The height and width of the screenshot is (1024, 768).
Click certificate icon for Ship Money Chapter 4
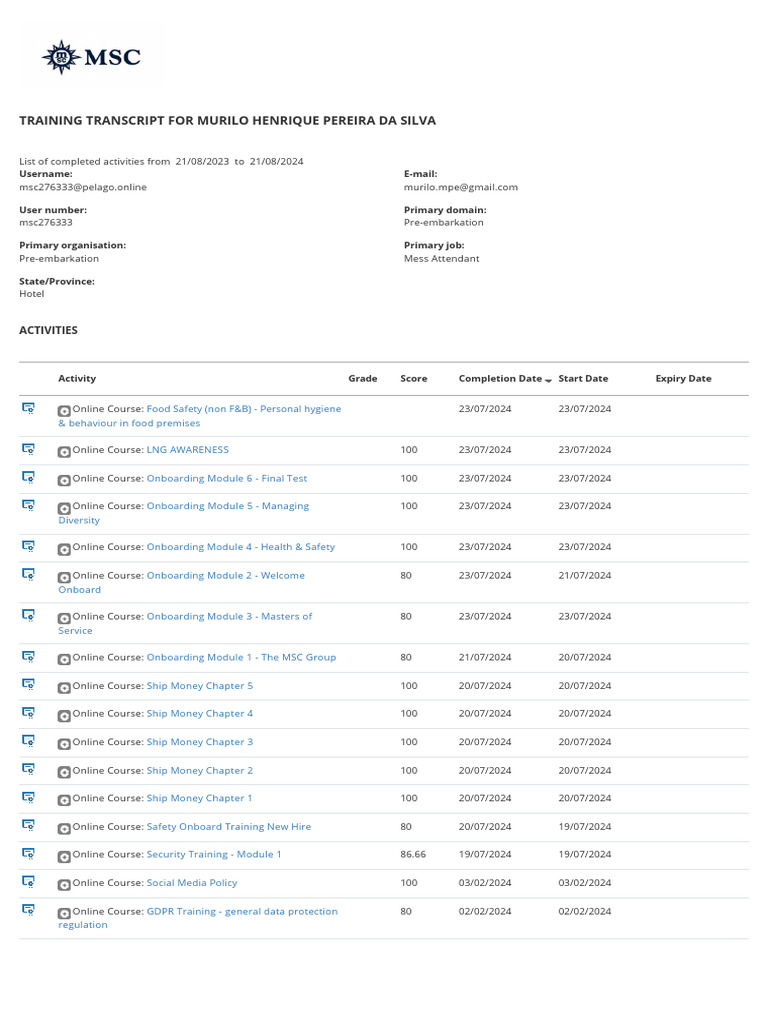28,712
